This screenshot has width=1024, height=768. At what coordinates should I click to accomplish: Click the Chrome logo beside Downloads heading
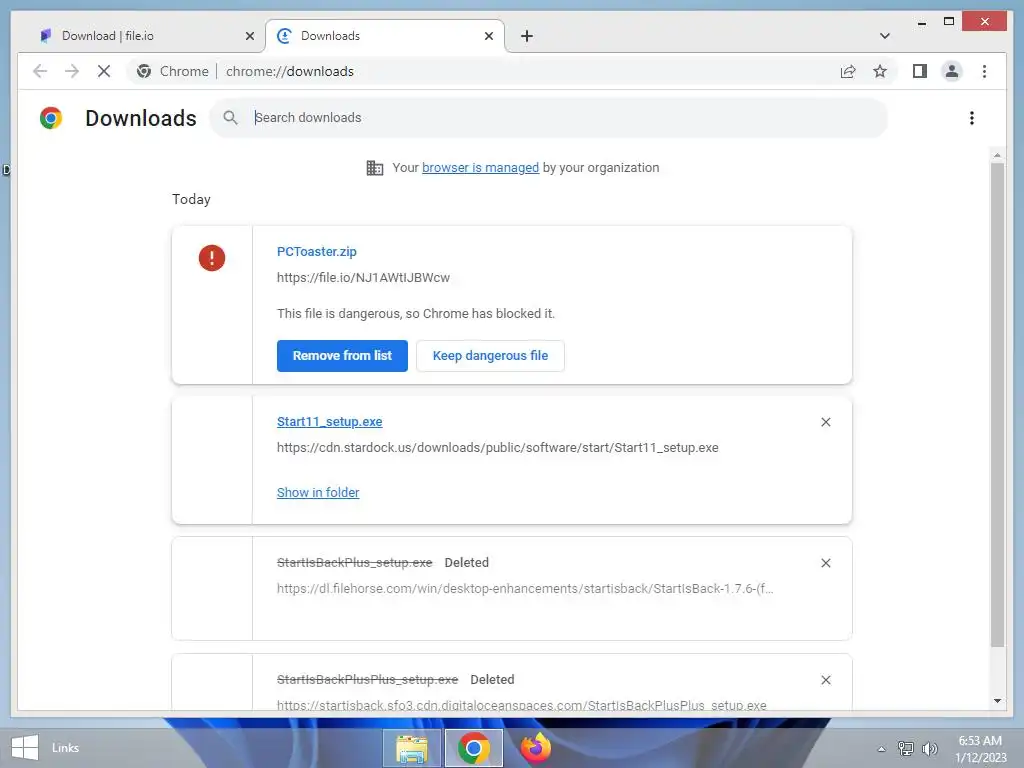pos(51,118)
